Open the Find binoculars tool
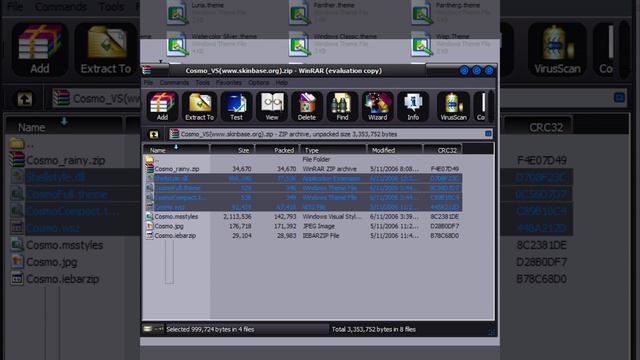640x360 pixels. 342,107
